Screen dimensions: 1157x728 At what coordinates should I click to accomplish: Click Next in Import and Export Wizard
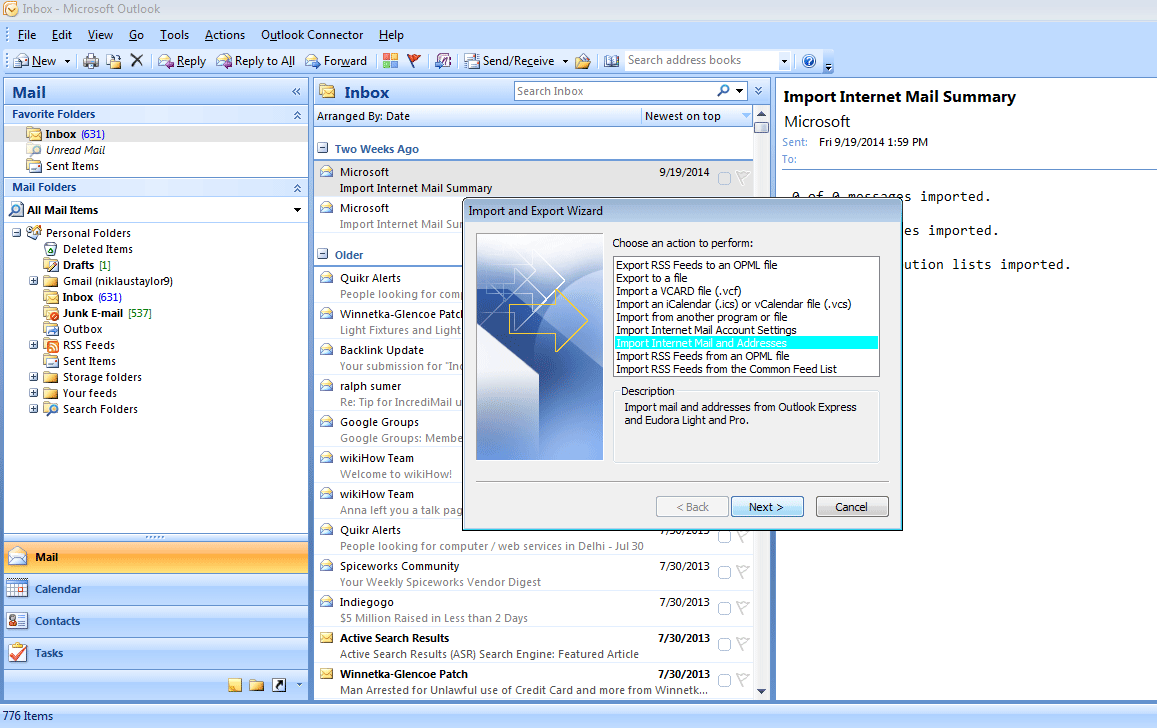(767, 507)
